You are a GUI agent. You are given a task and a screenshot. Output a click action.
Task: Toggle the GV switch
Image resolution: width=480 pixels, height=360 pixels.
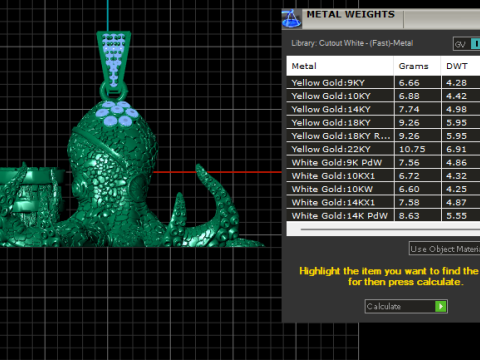pos(467,44)
